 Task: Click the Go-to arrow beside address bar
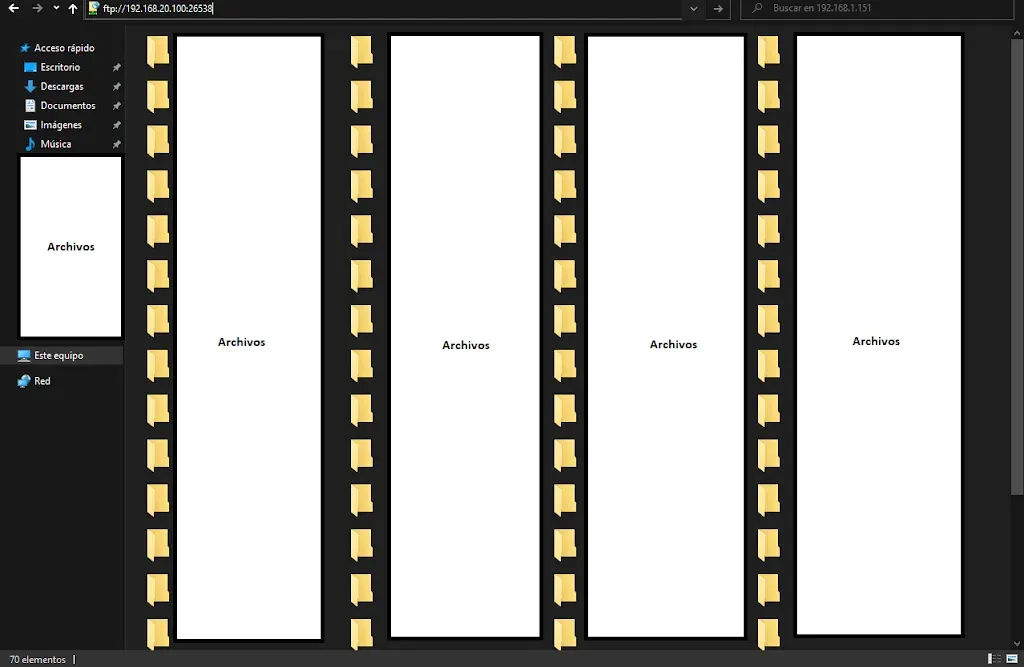(x=718, y=8)
